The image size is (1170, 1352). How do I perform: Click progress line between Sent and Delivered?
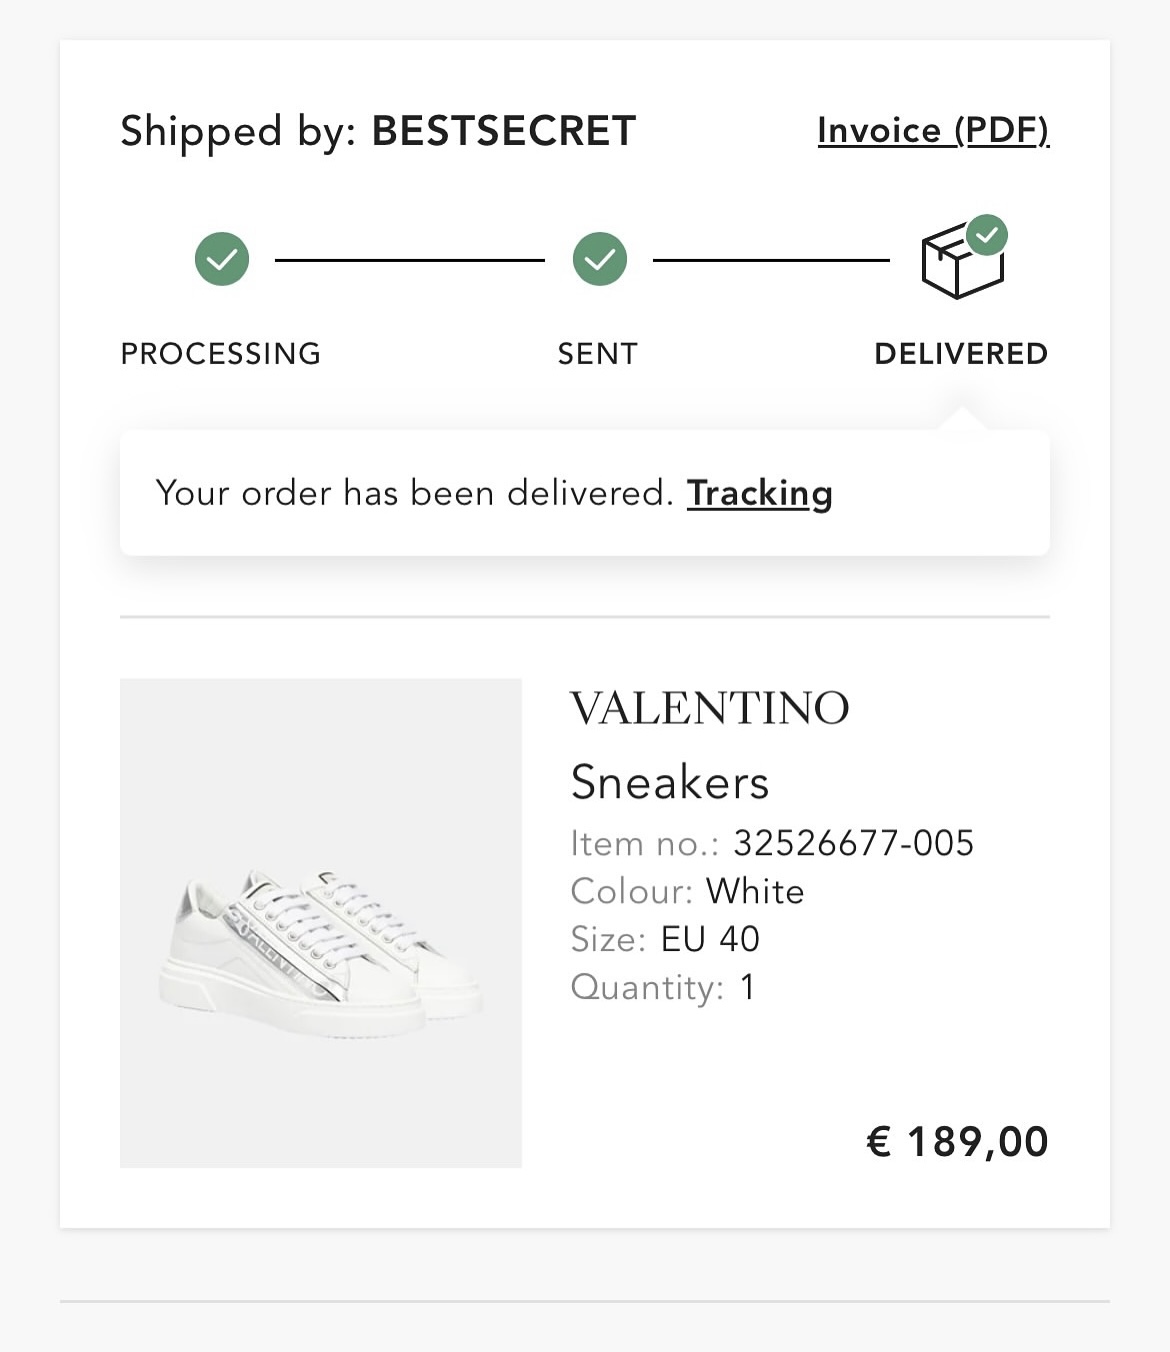coord(771,260)
